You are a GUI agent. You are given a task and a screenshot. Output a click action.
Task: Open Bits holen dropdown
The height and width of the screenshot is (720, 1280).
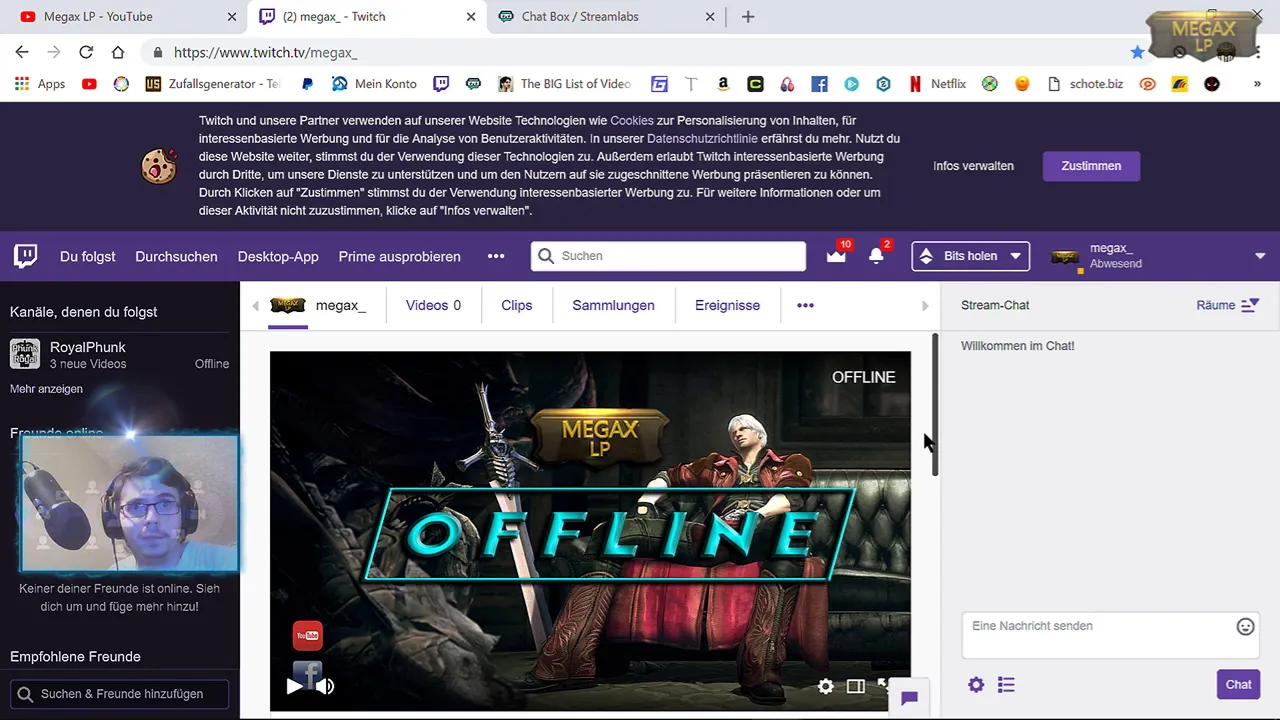[x=971, y=256]
